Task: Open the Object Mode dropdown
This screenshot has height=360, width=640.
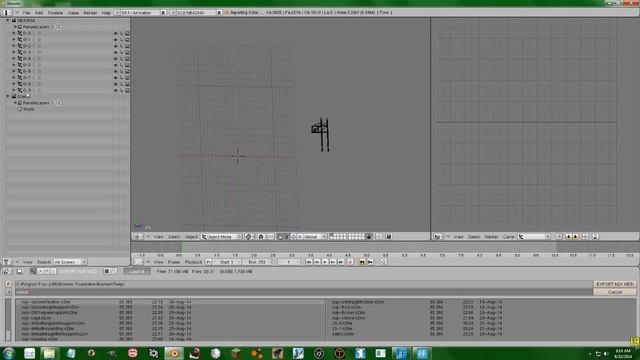Action: 222,237
